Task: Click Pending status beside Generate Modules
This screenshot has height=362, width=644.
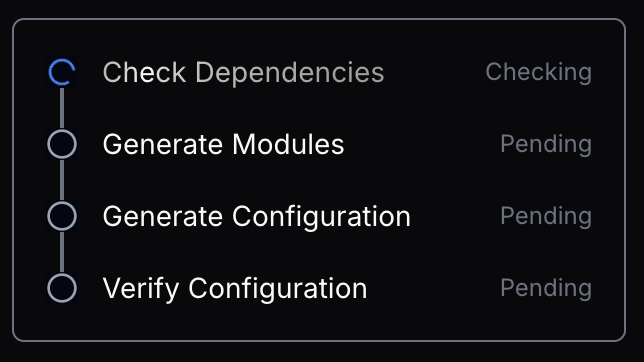Action: (546, 145)
